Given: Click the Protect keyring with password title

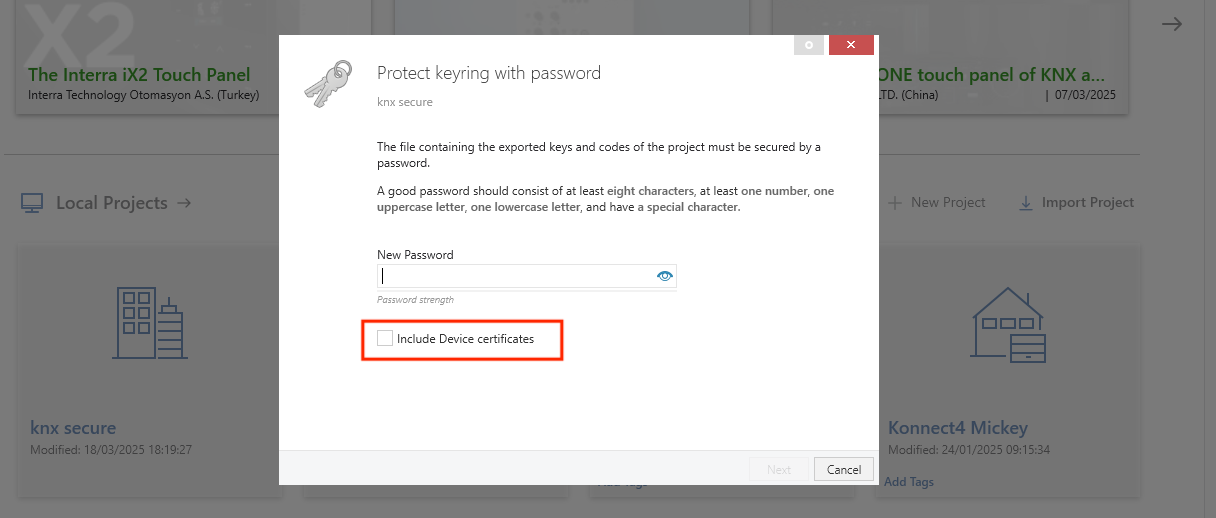Looking at the screenshot, I should [x=489, y=73].
